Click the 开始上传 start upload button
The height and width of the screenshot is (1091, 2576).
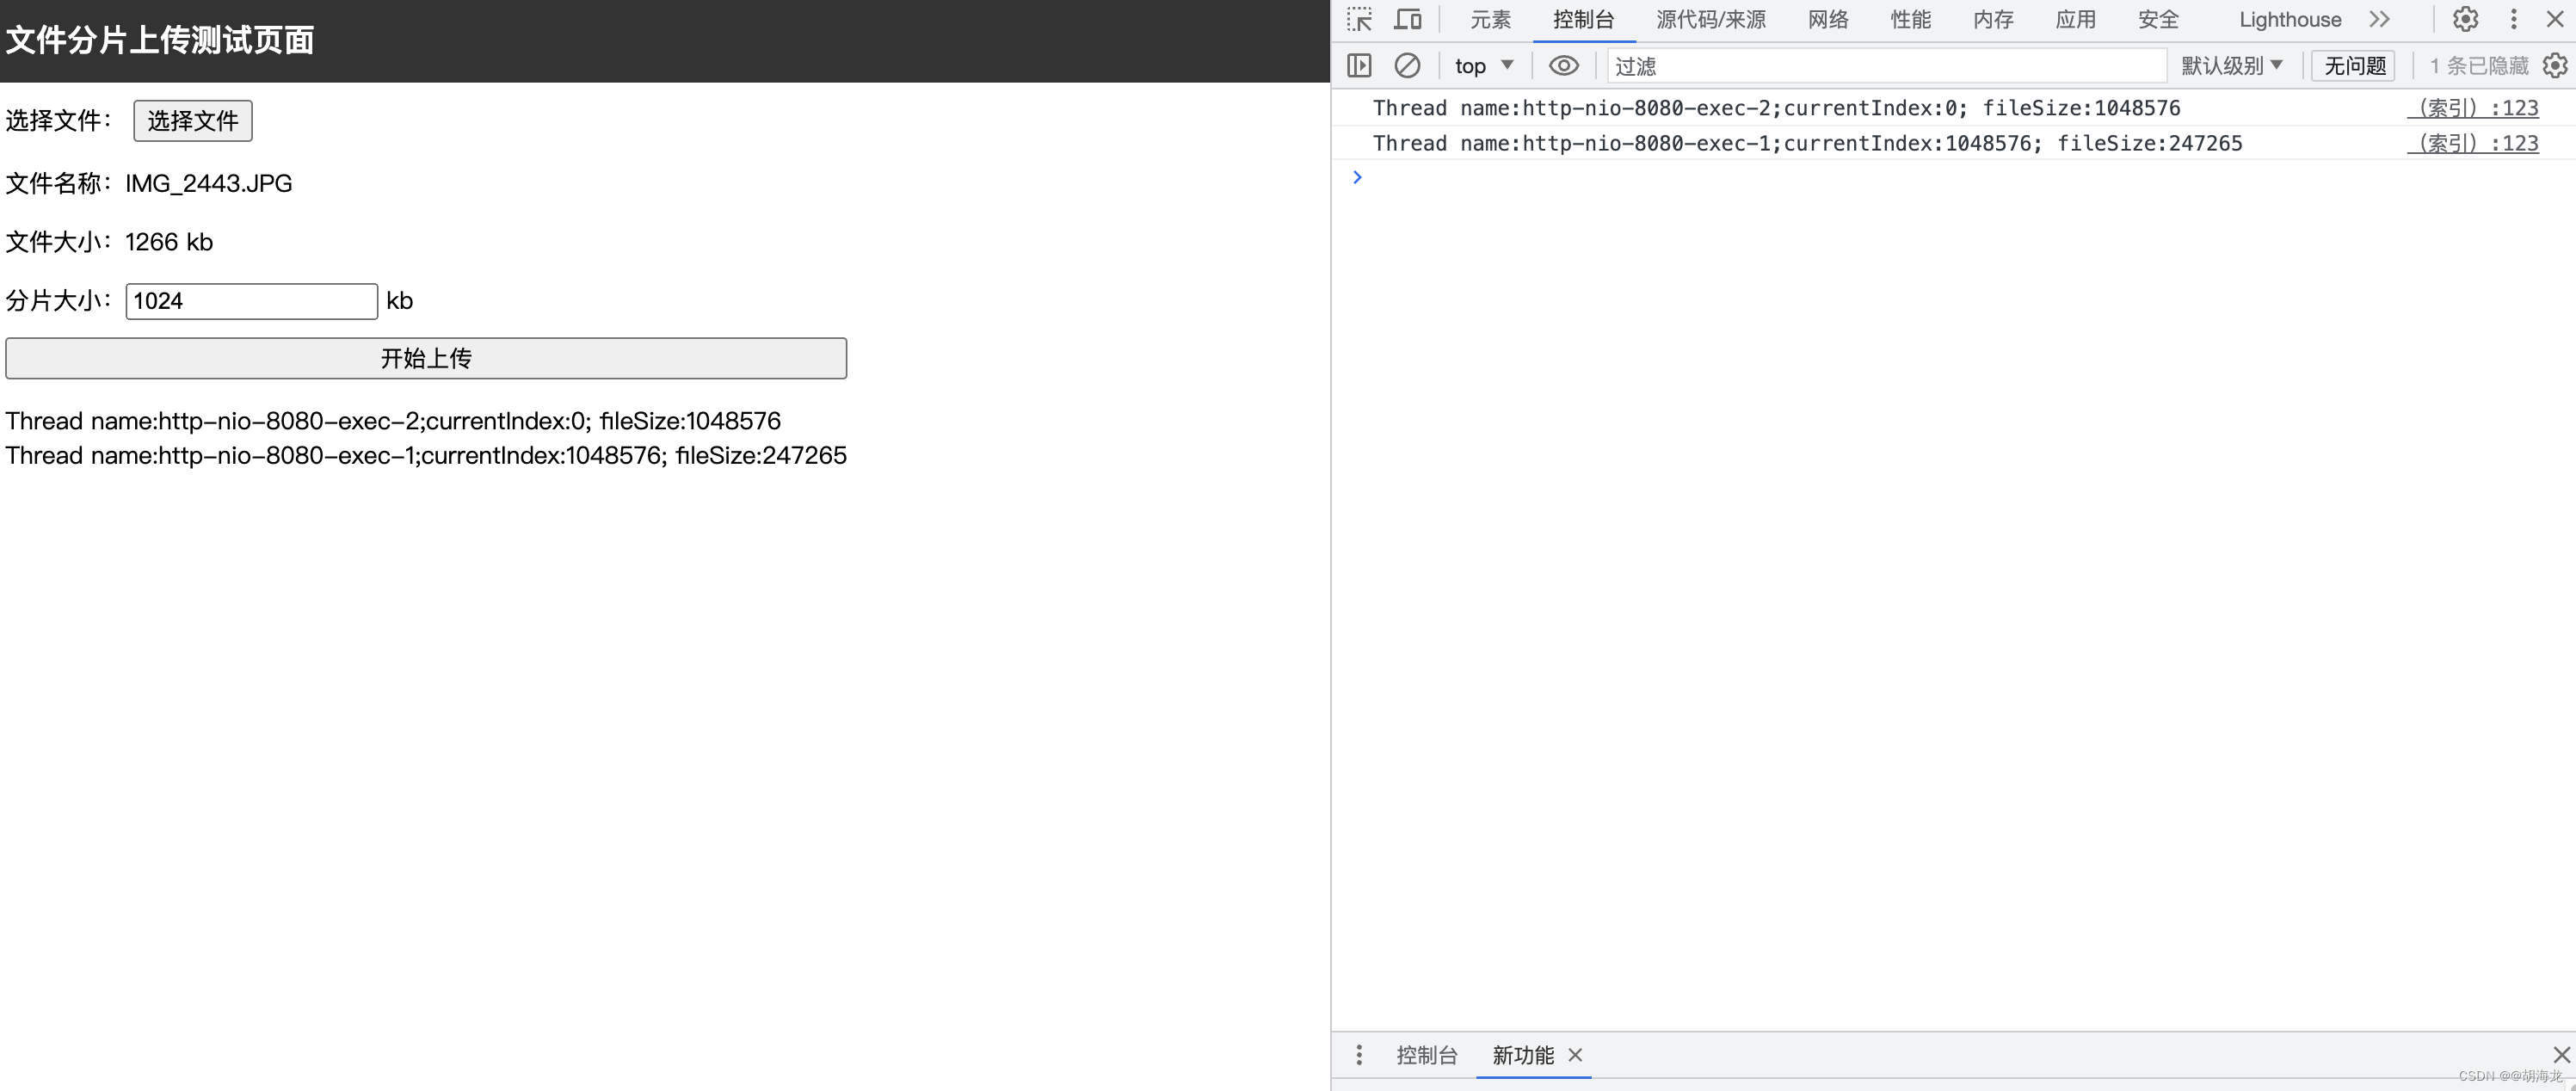click(426, 356)
